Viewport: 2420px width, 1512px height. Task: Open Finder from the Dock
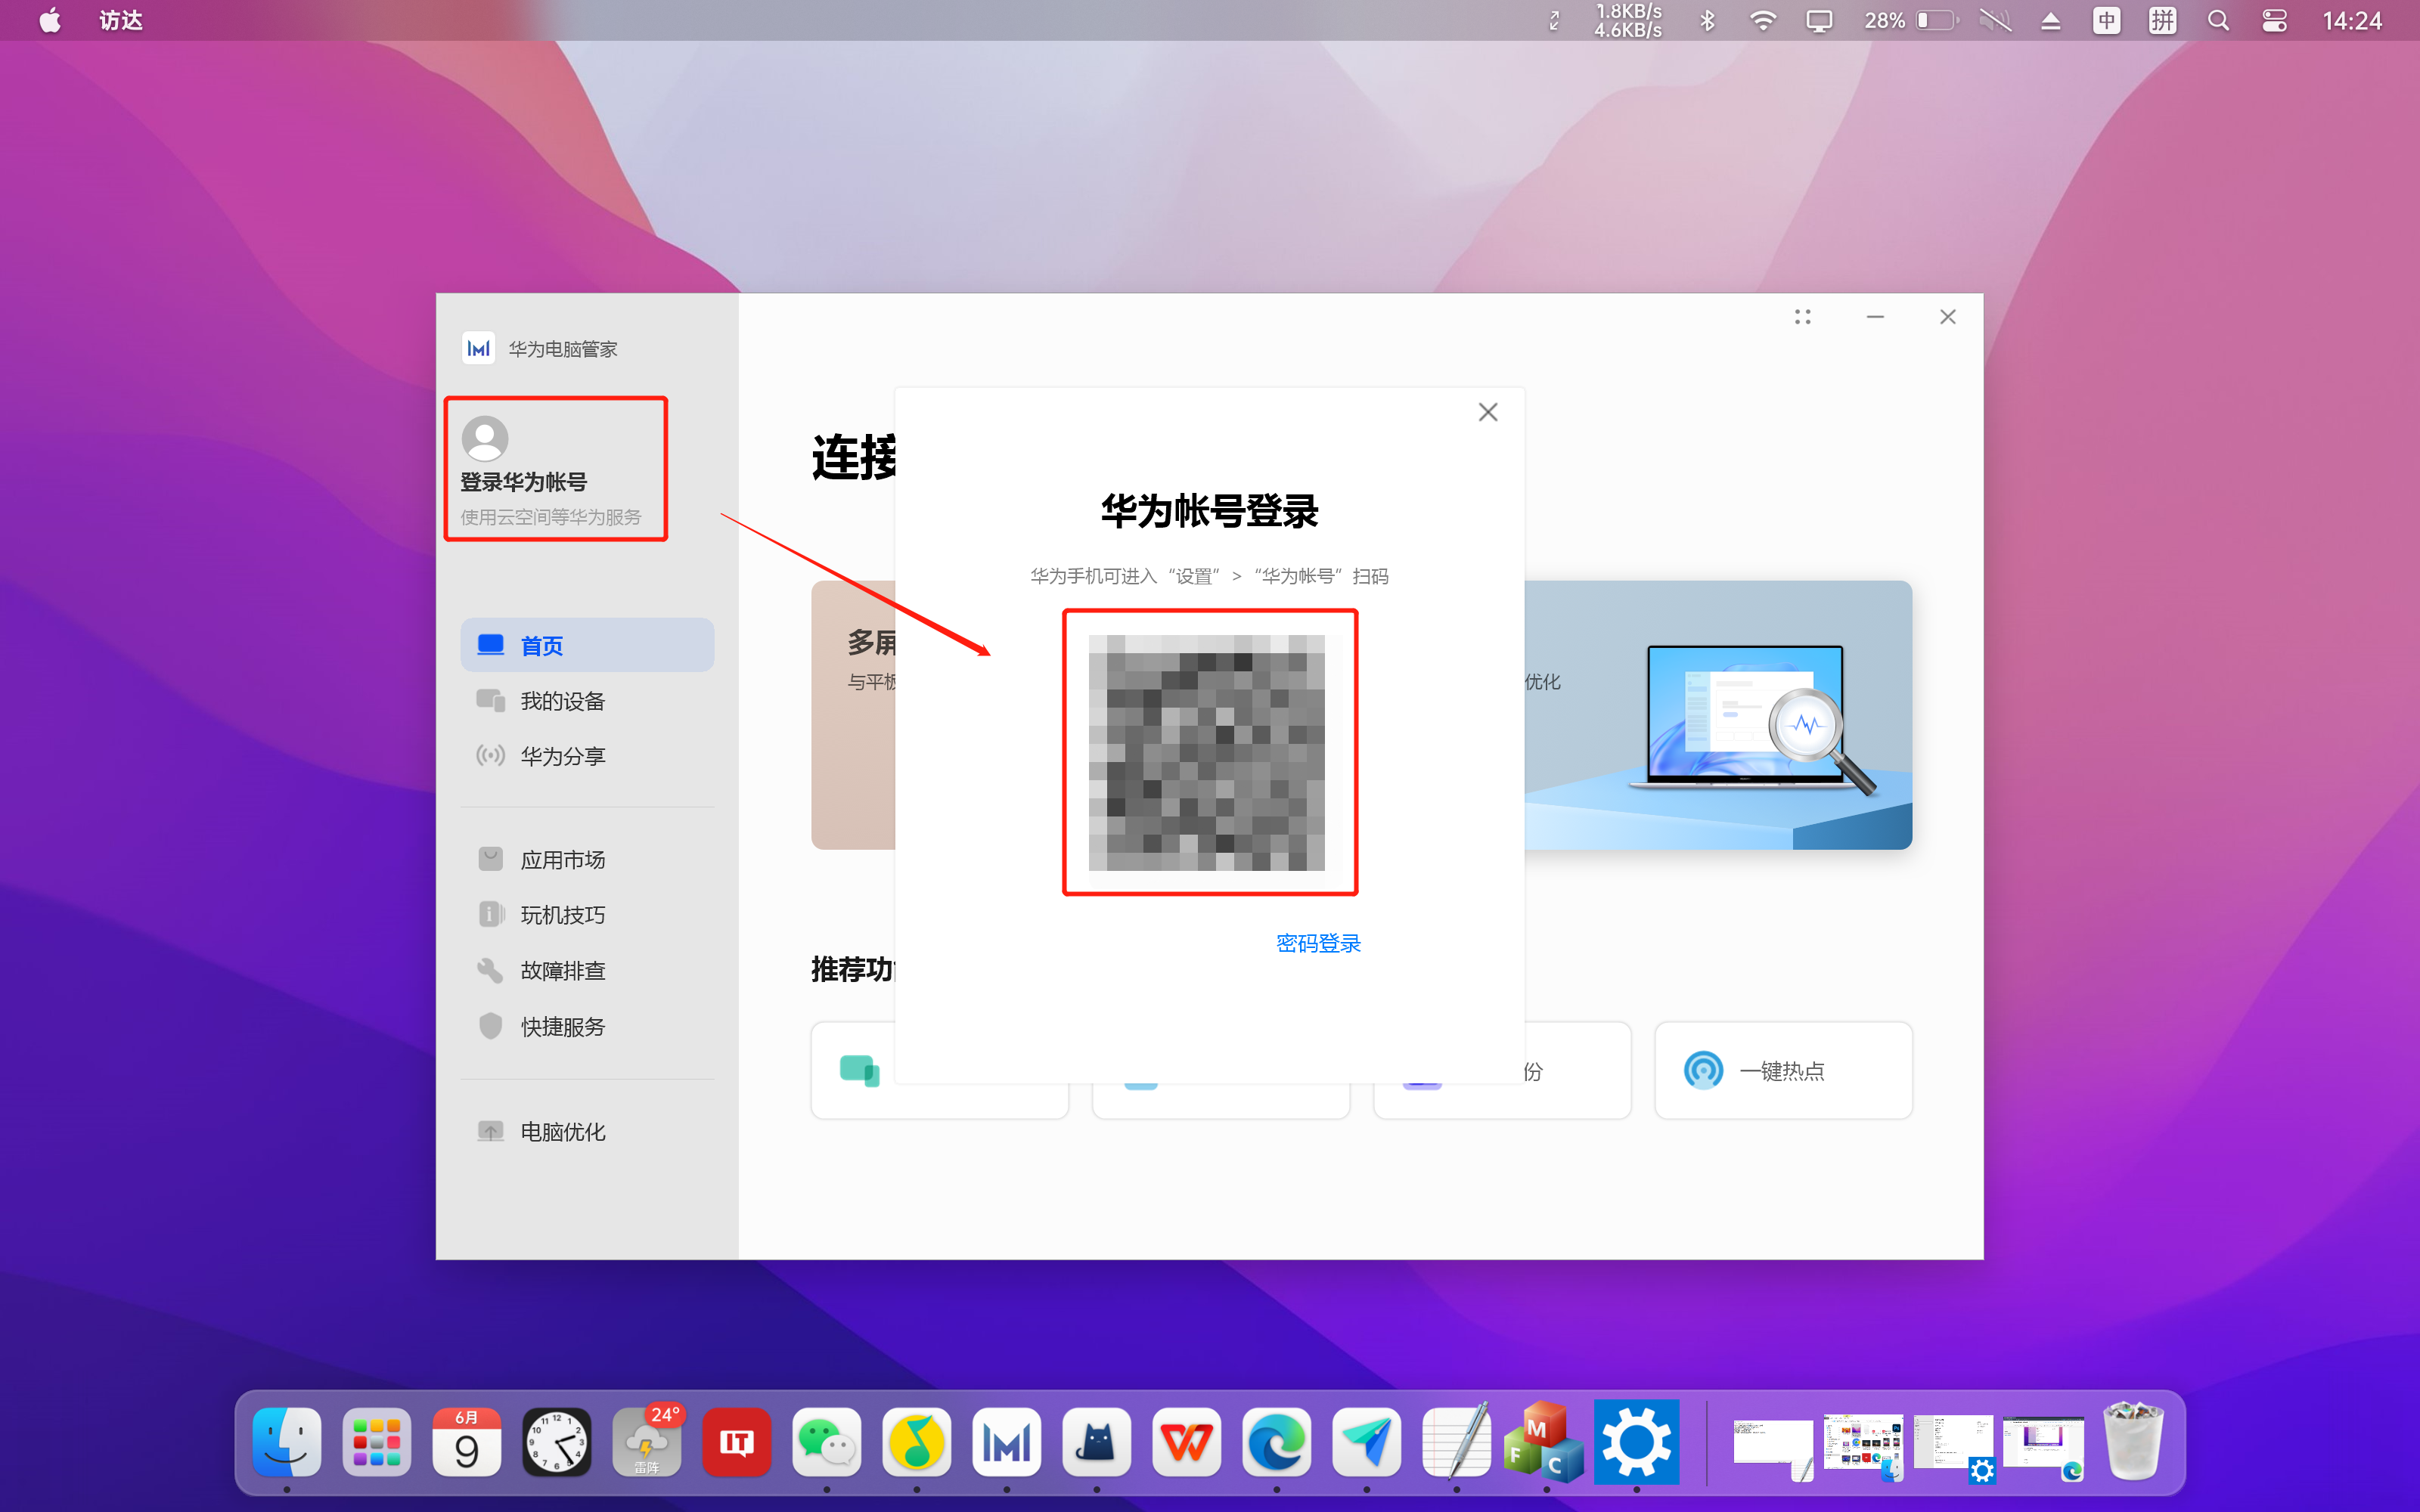[x=287, y=1441]
